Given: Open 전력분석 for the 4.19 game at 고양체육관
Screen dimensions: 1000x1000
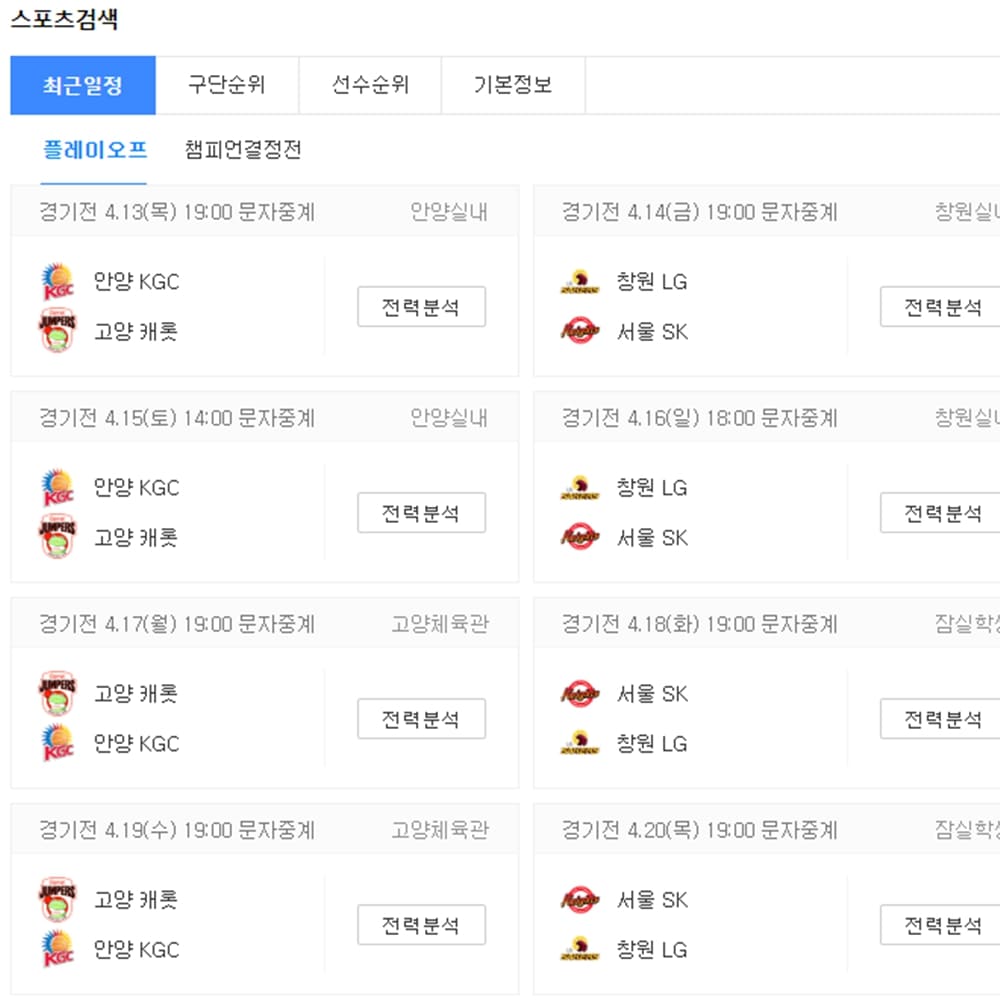Looking at the screenshot, I should pos(421,924).
